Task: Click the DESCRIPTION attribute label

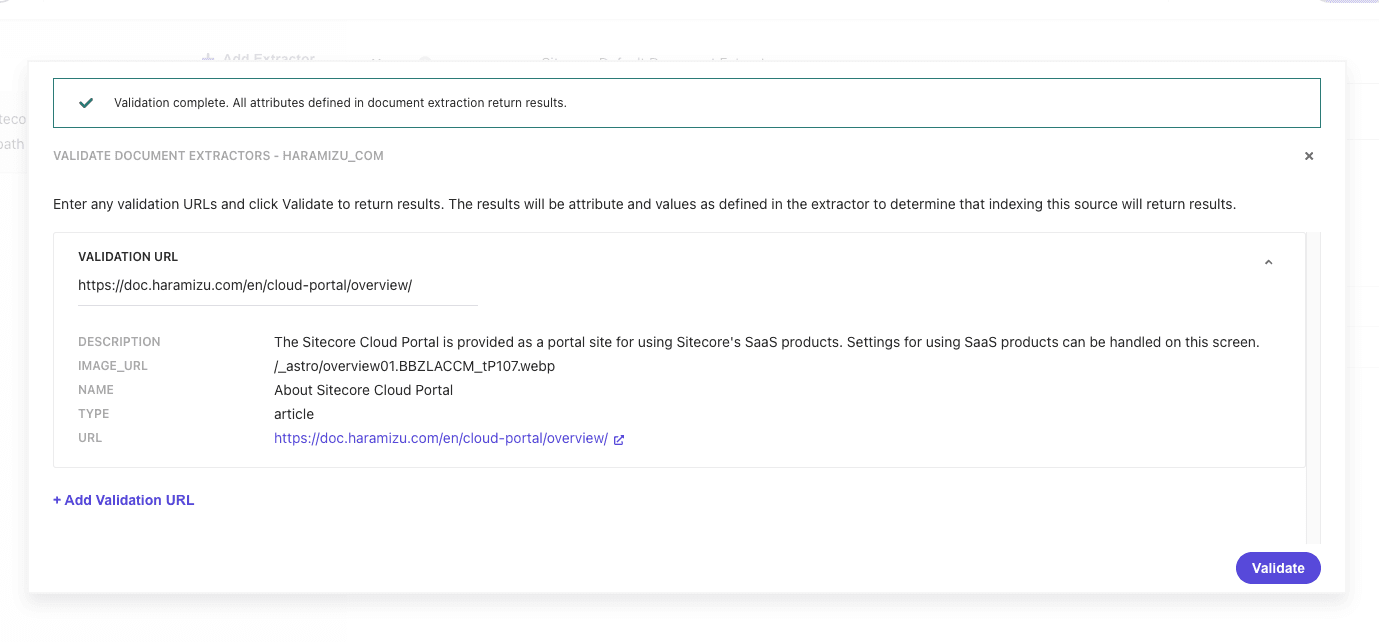Action: click(x=119, y=342)
